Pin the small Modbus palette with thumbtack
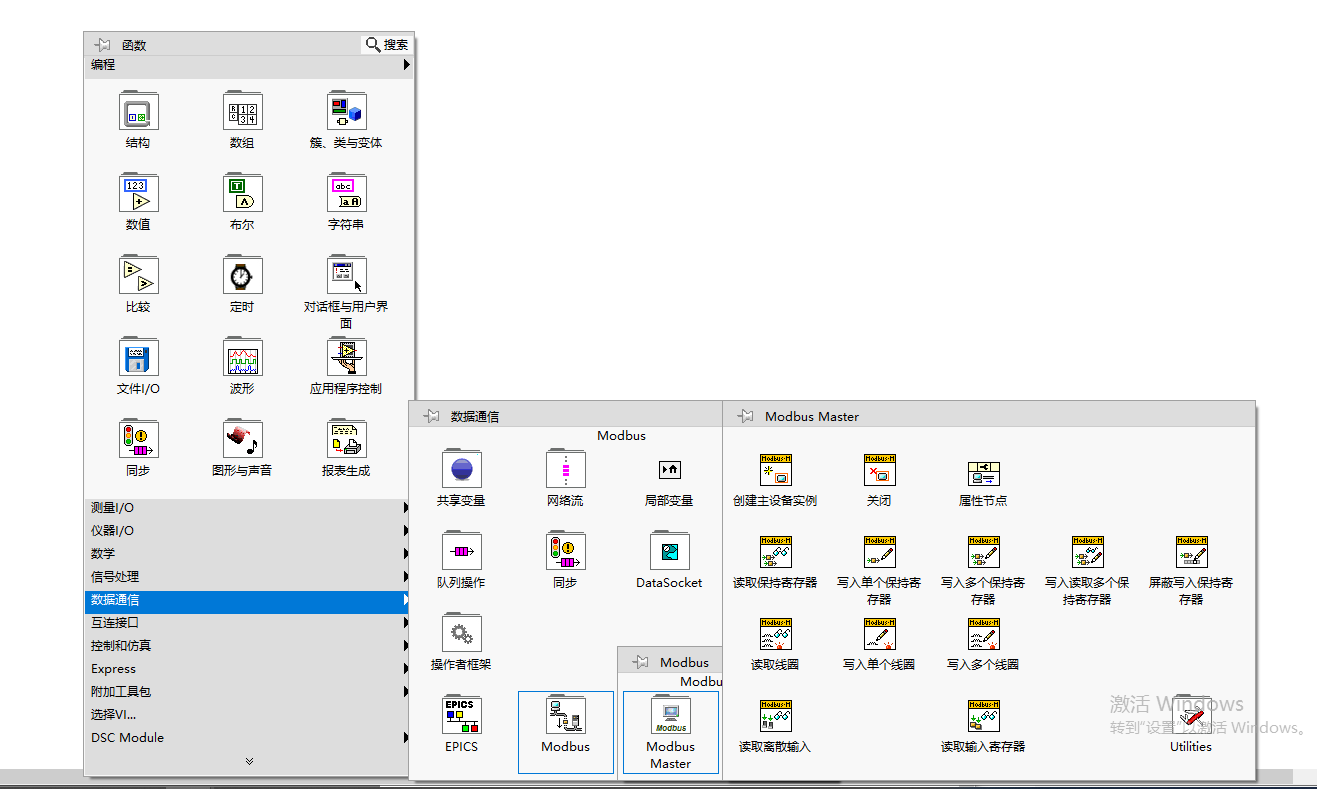Image resolution: width=1317 pixels, height=789 pixels. [x=641, y=662]
